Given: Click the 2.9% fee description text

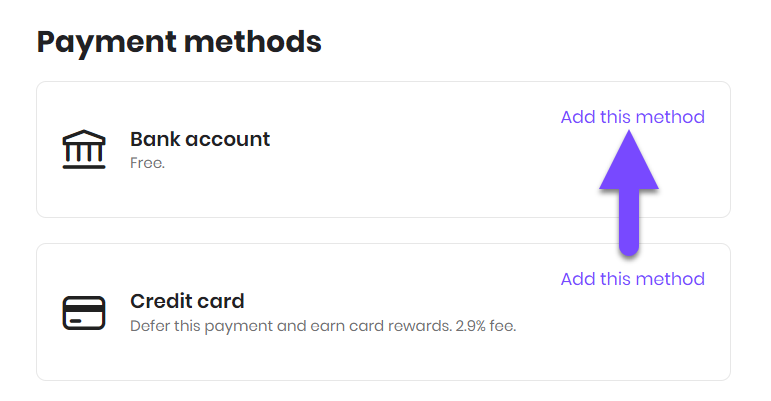Looking at the screenshot, I should [x=323, y=326].
